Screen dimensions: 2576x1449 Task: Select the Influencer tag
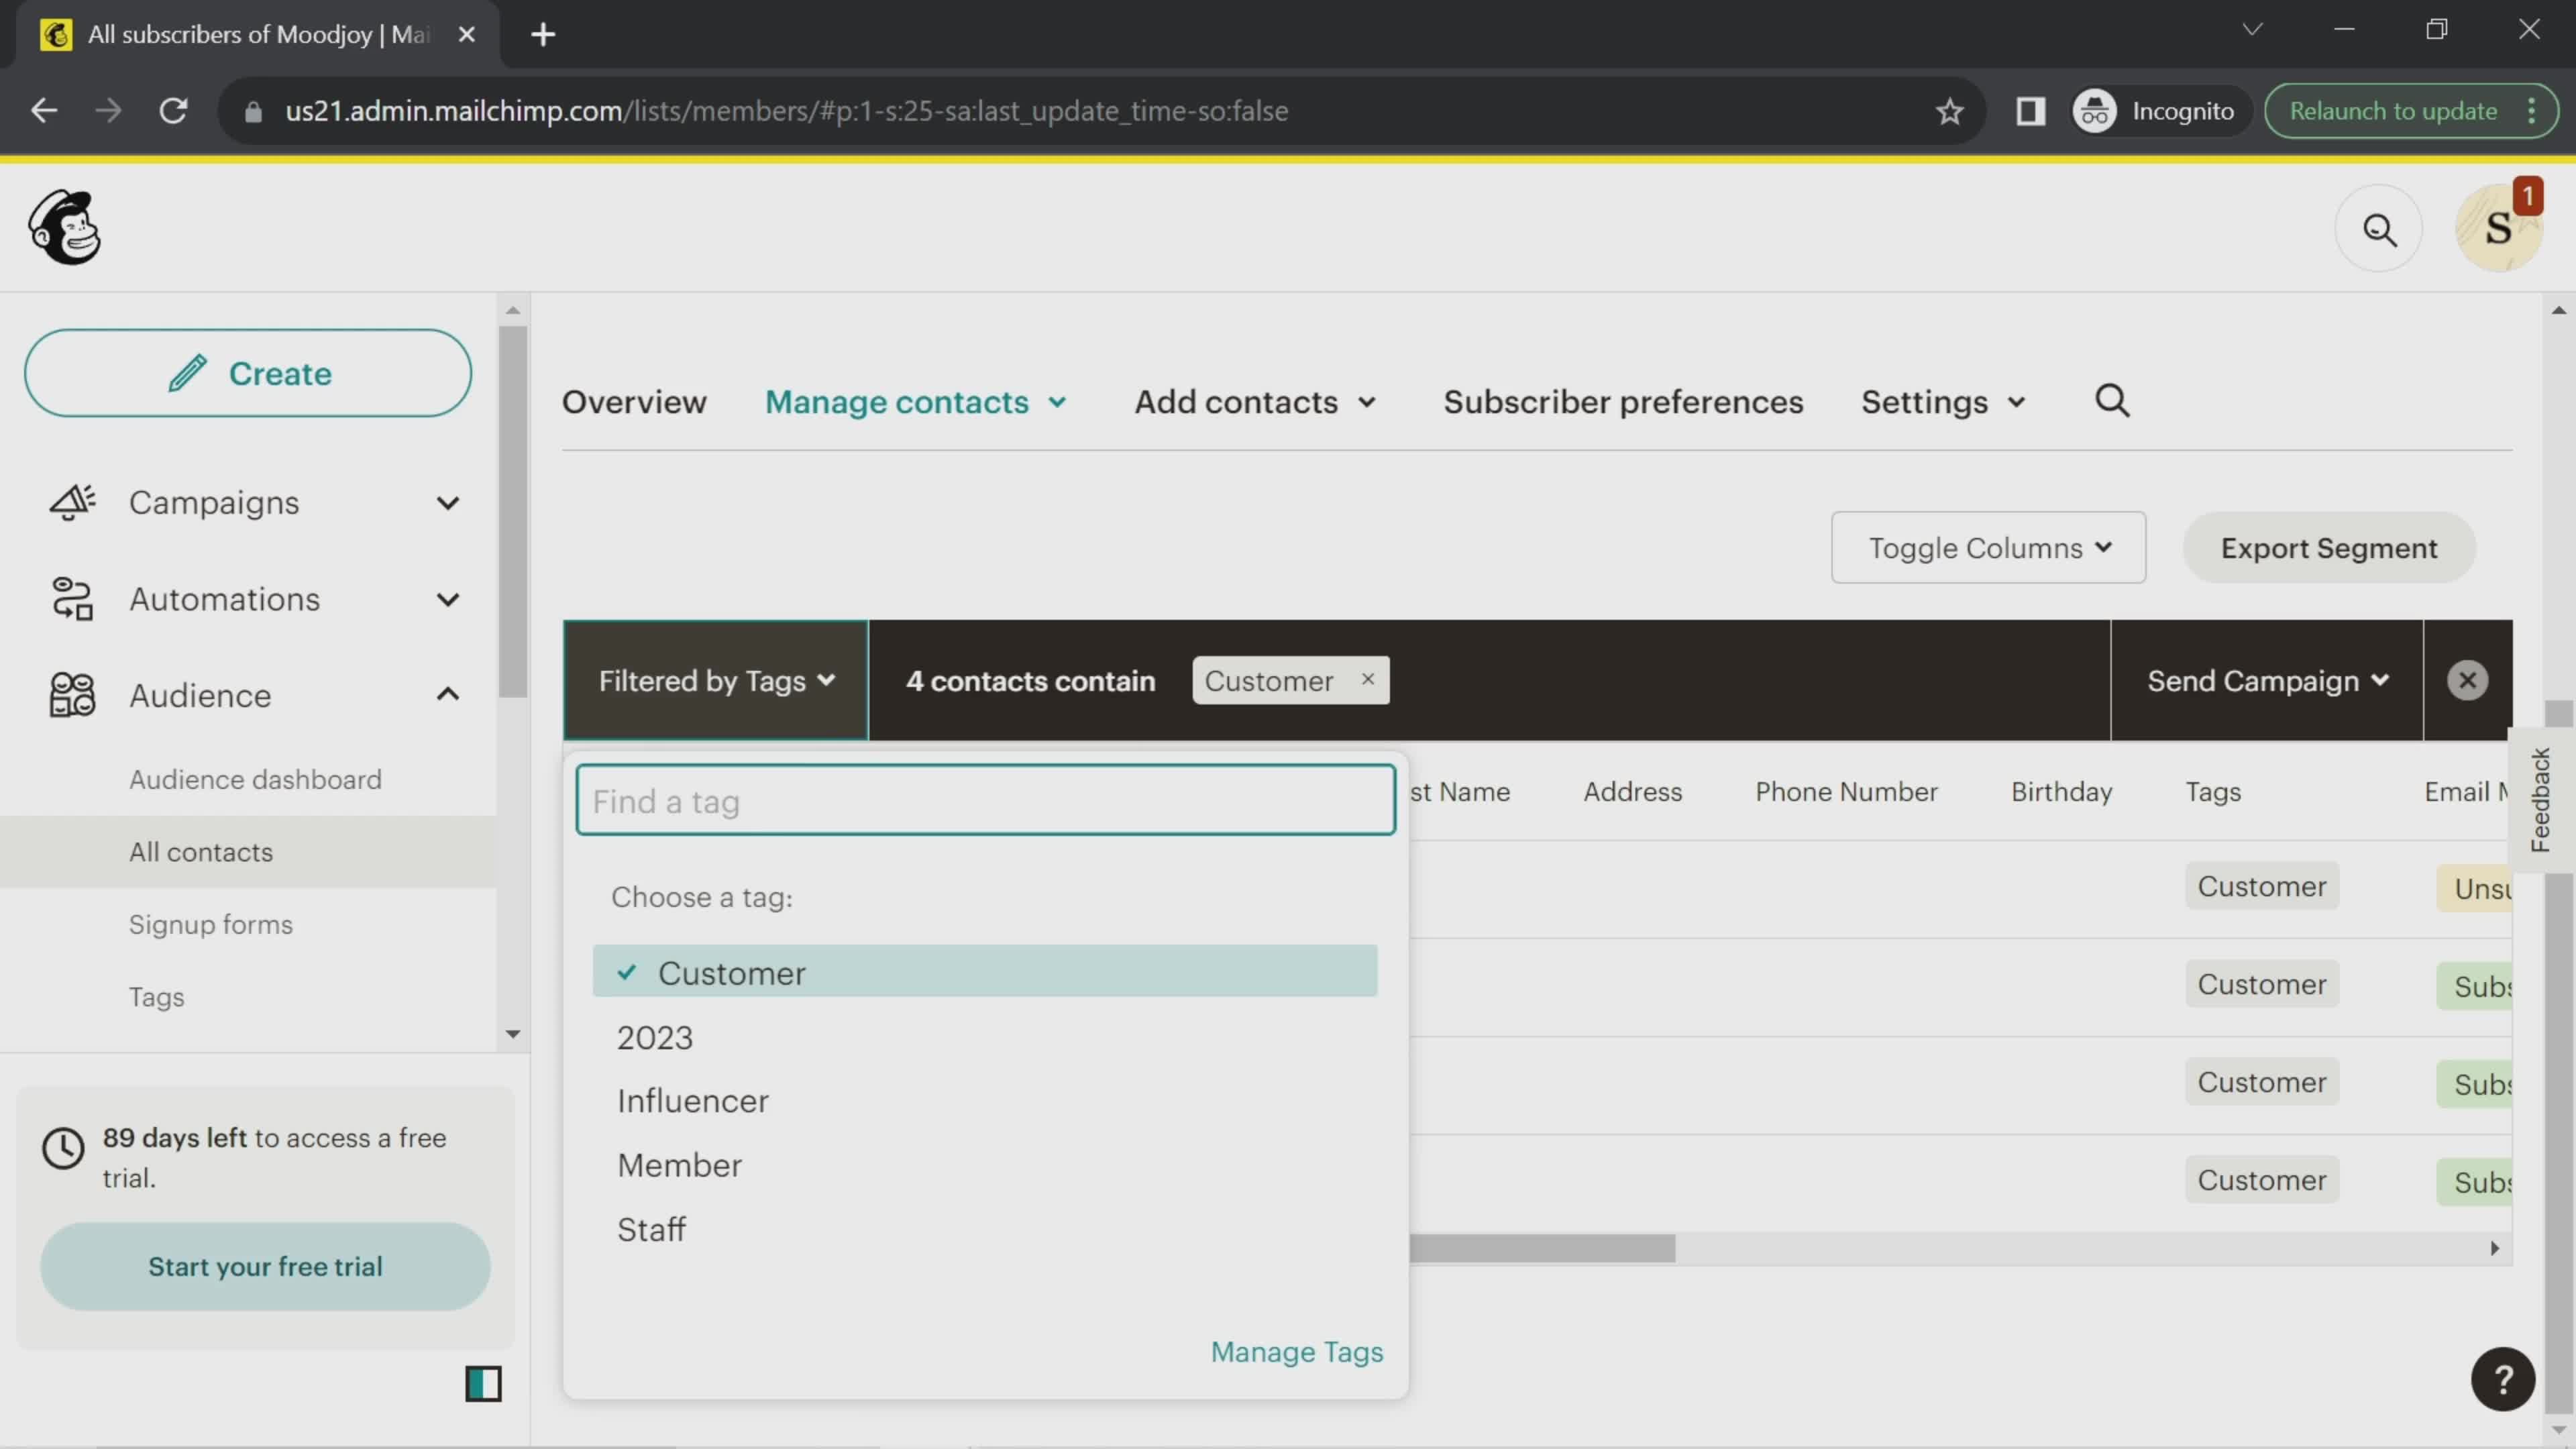[x=693, y=1101]
